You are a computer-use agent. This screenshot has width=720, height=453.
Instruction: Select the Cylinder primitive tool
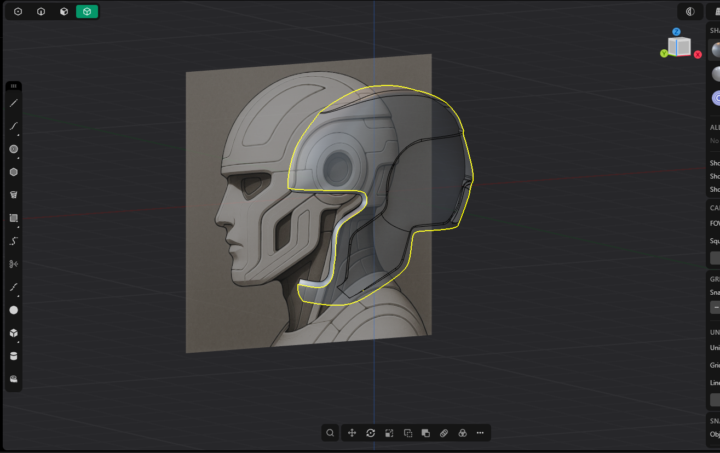[x=14, y=356]
